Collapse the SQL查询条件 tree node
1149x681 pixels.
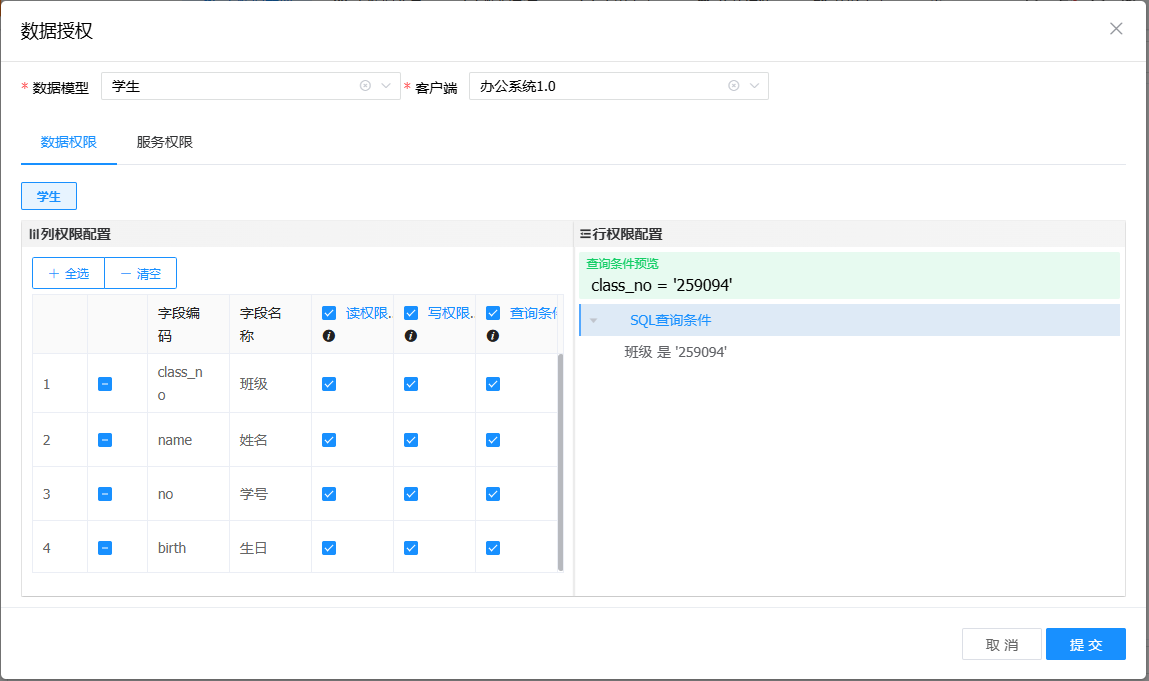click(x=594, y=321)
